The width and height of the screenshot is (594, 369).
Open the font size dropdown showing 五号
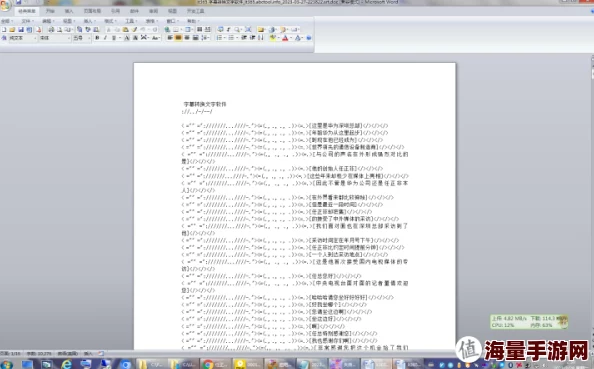coord(82,38)
